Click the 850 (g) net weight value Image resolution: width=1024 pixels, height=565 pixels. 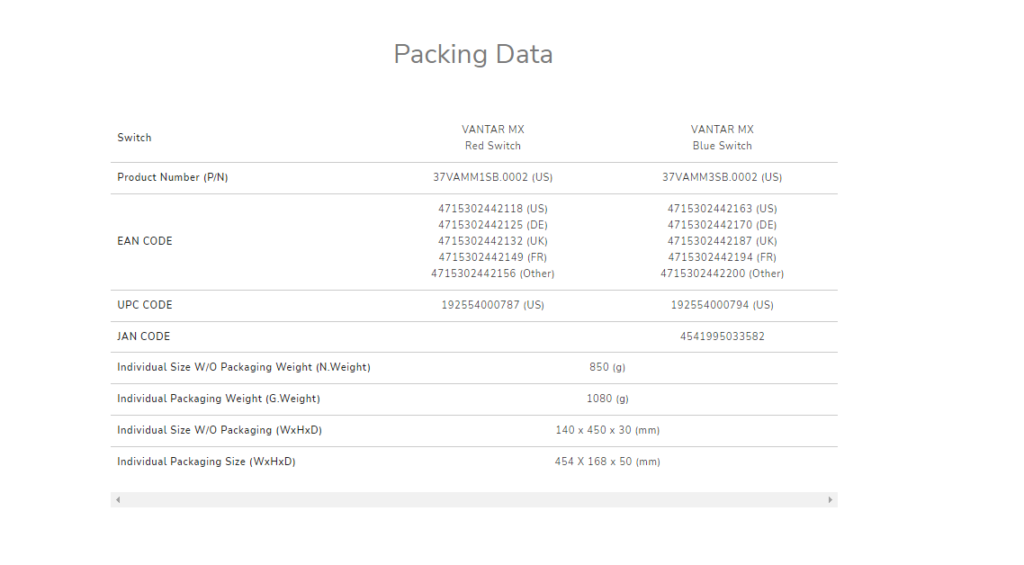click(x=607, y=367)
